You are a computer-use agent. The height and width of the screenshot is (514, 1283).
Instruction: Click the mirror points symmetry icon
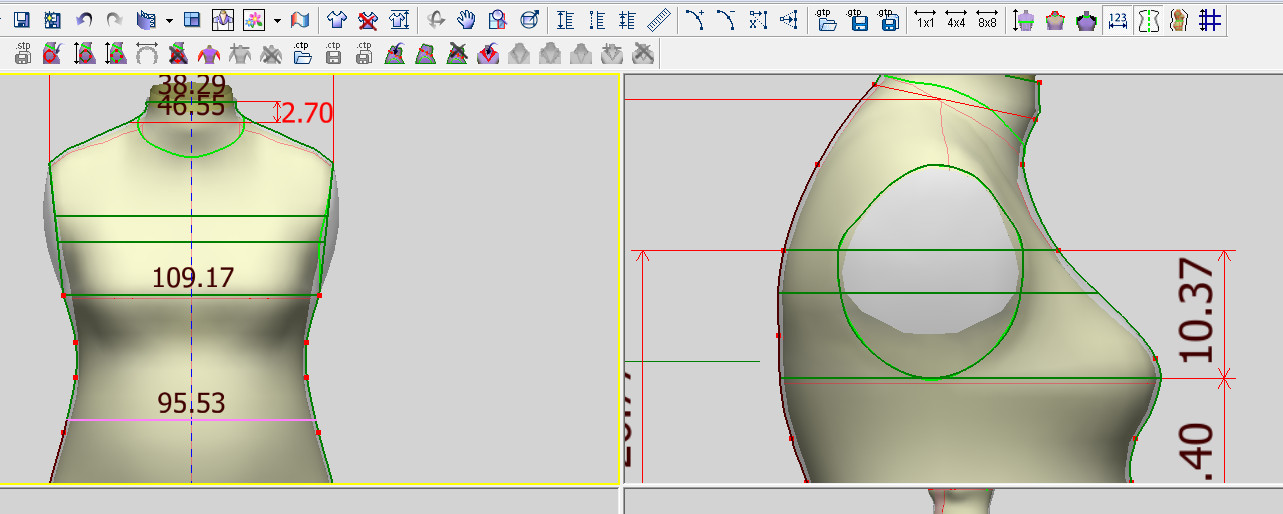789,19
